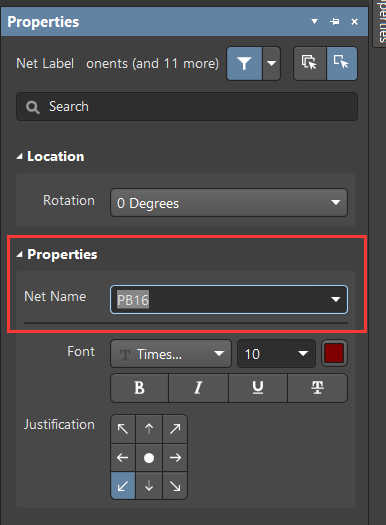
Task: Set justification to center dot
Action: [149, 457]
